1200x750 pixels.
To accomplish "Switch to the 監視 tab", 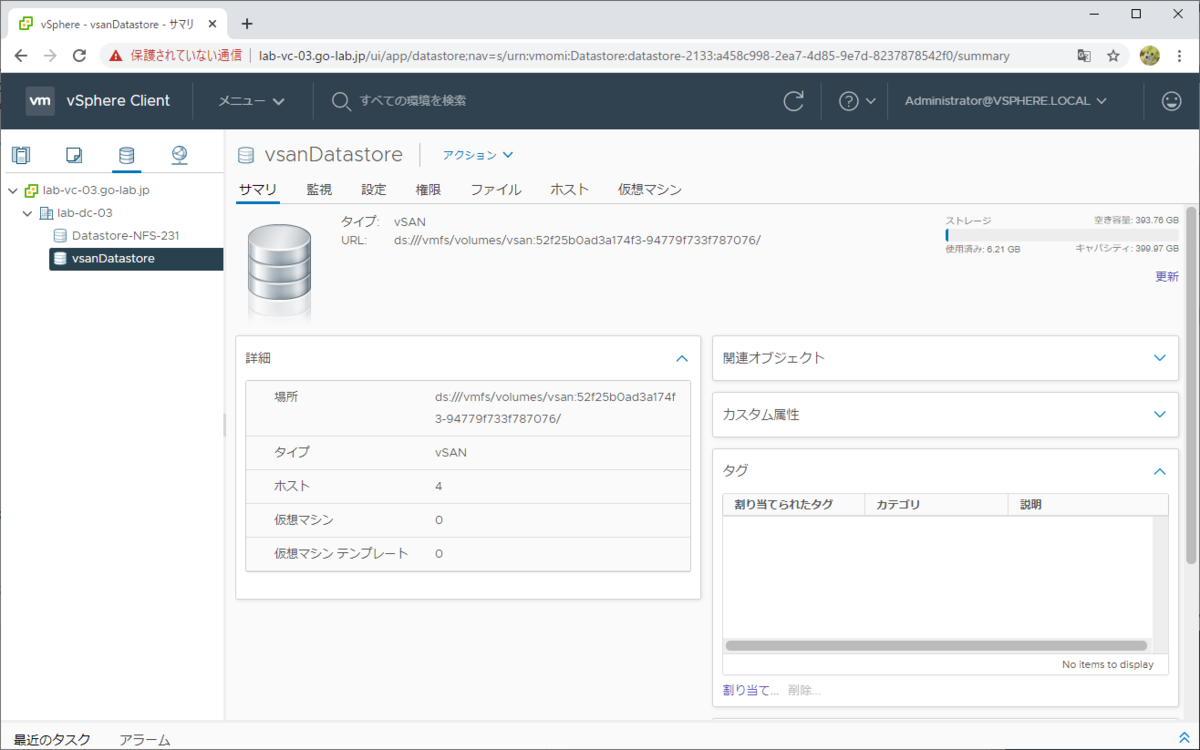I will (319, 189).
